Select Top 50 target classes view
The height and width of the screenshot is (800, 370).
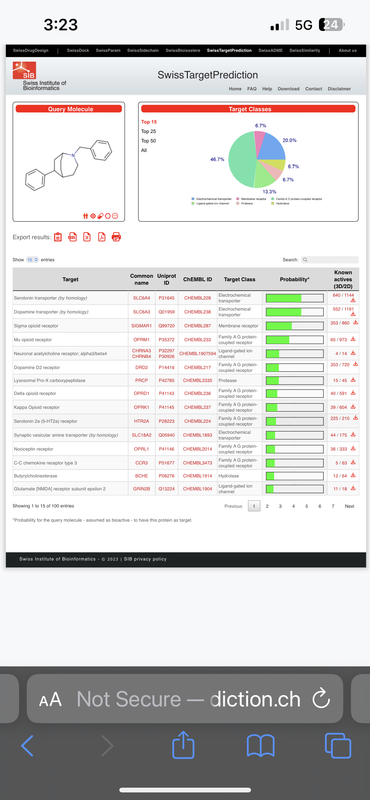(149, 141)
